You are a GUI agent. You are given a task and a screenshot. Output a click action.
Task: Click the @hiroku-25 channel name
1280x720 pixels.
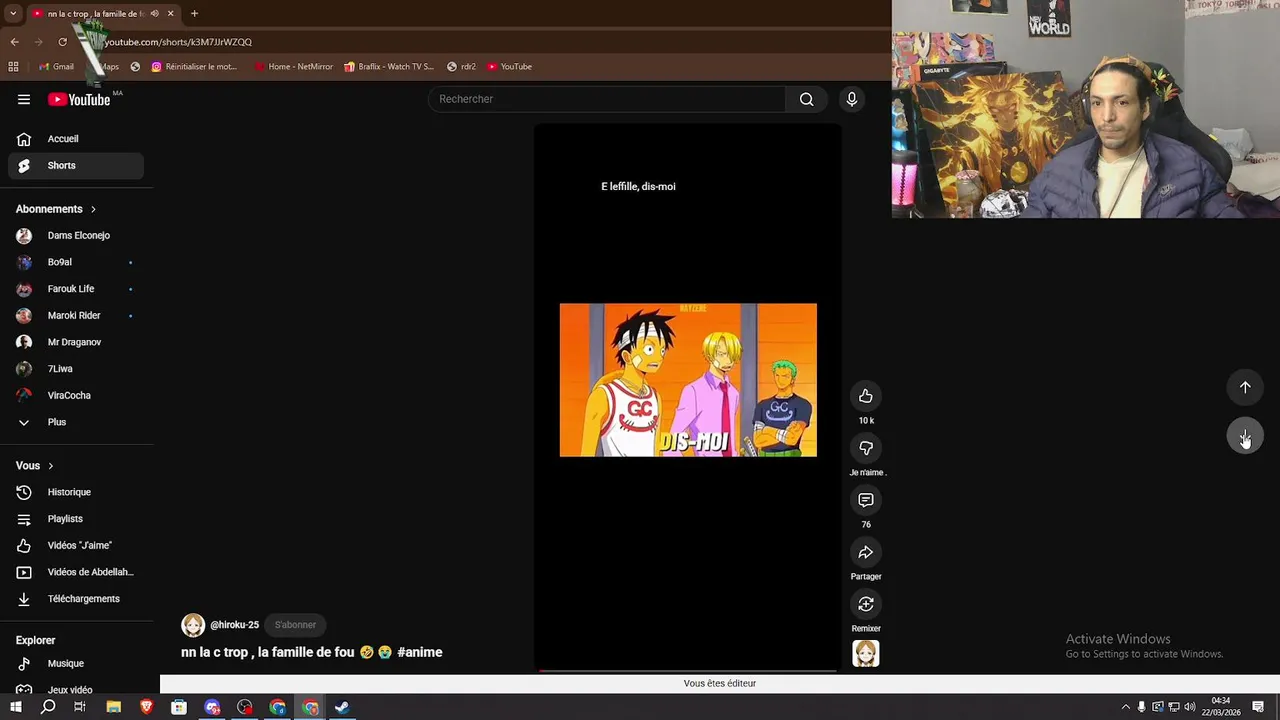pos(234,625)
